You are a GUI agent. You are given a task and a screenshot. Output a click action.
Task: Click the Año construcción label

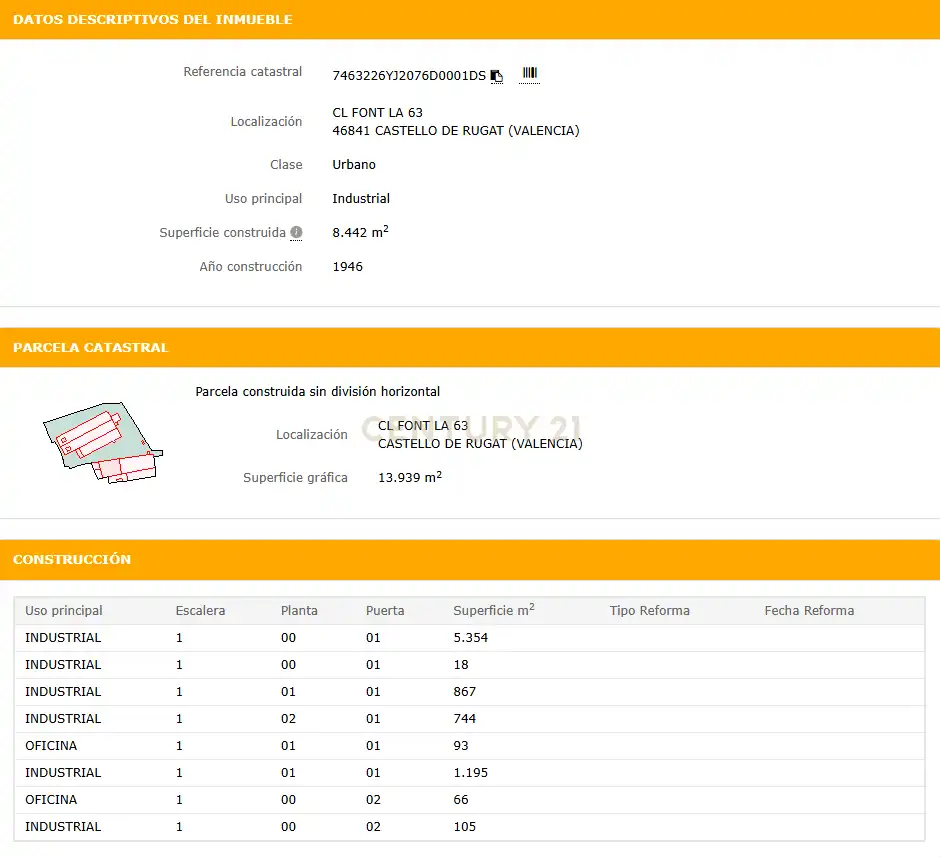[x=251, y=267]
